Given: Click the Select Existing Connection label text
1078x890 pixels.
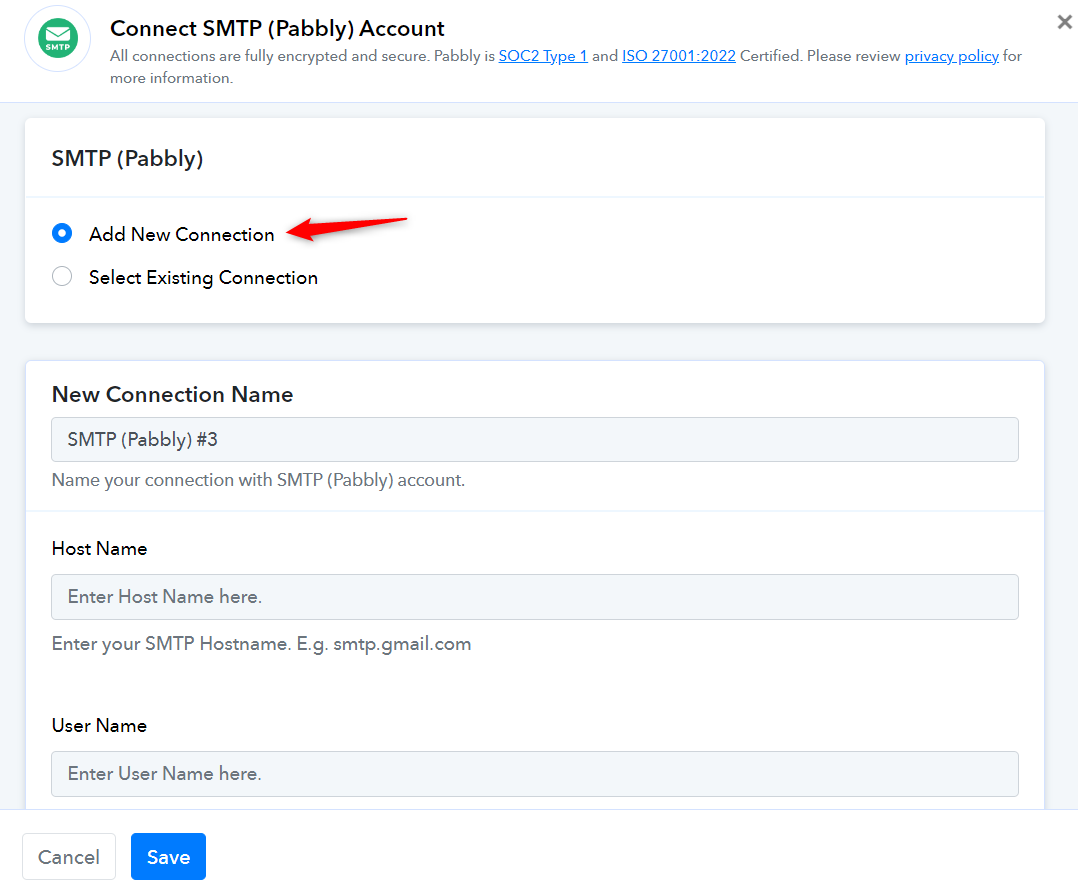Looking at the screenshot, I should (204, 278).
